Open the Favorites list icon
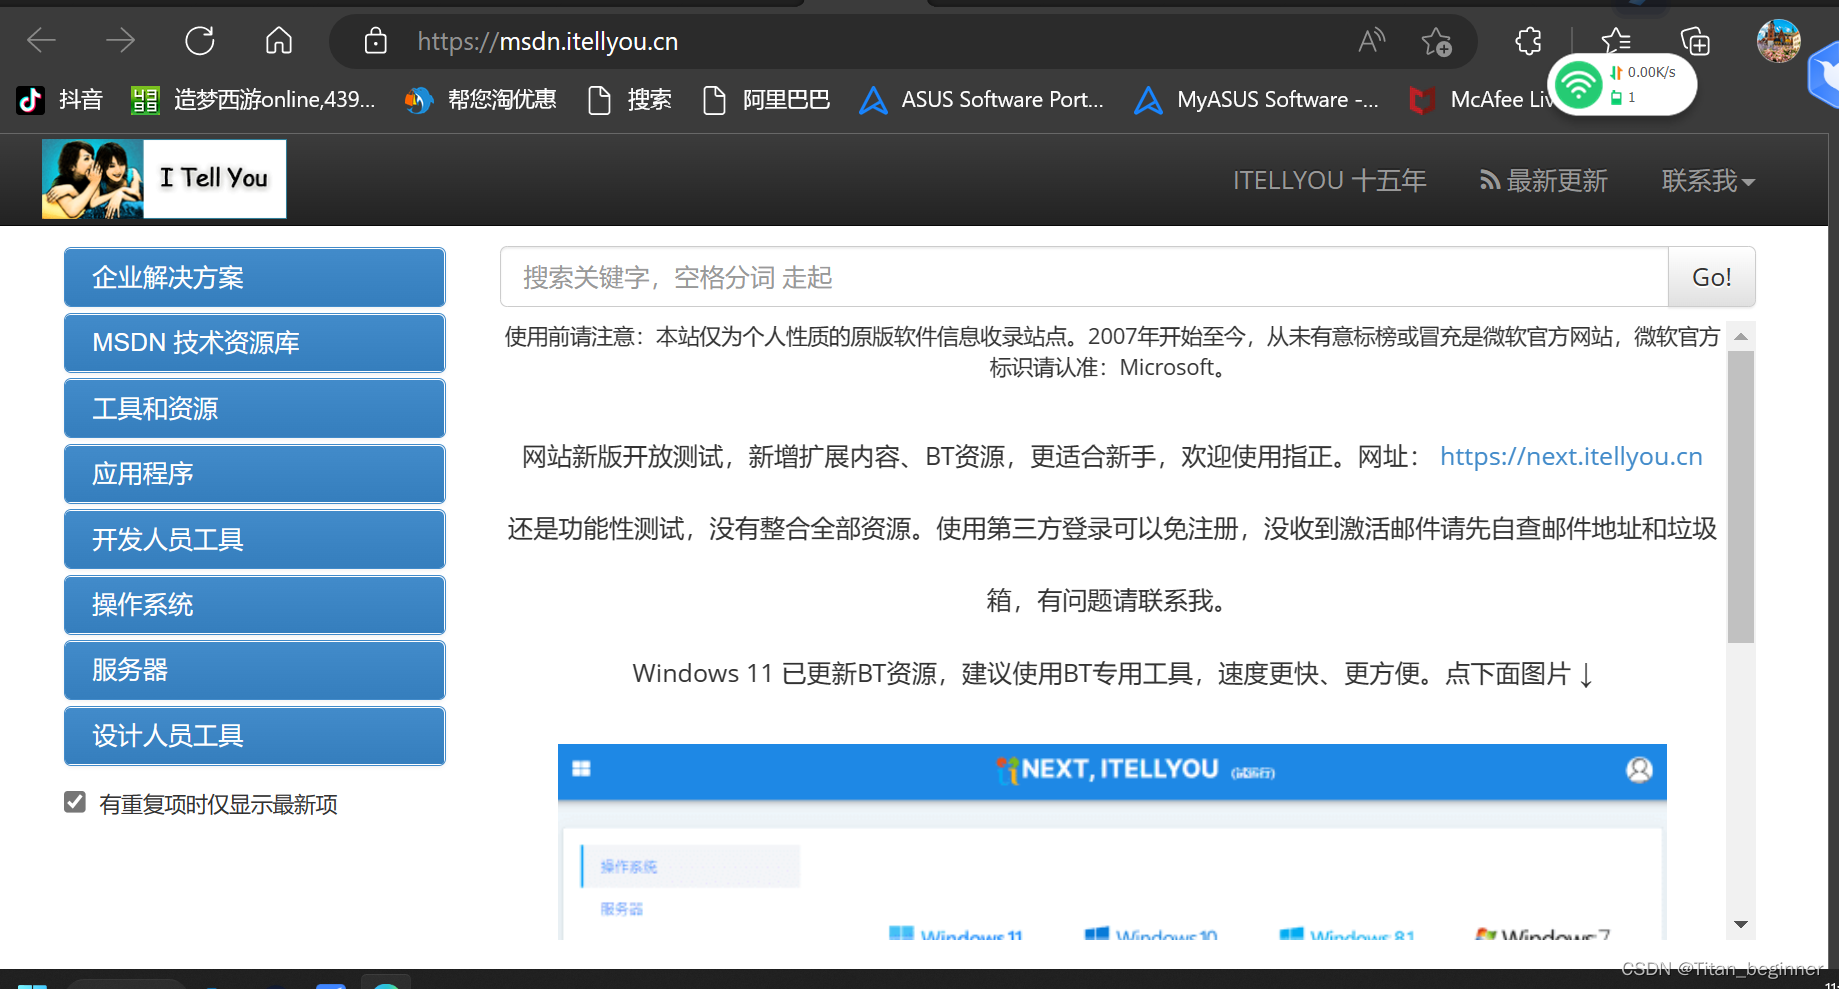Image resolution: width=1839 pixels, height=989 pixels. click(1616, 40)
